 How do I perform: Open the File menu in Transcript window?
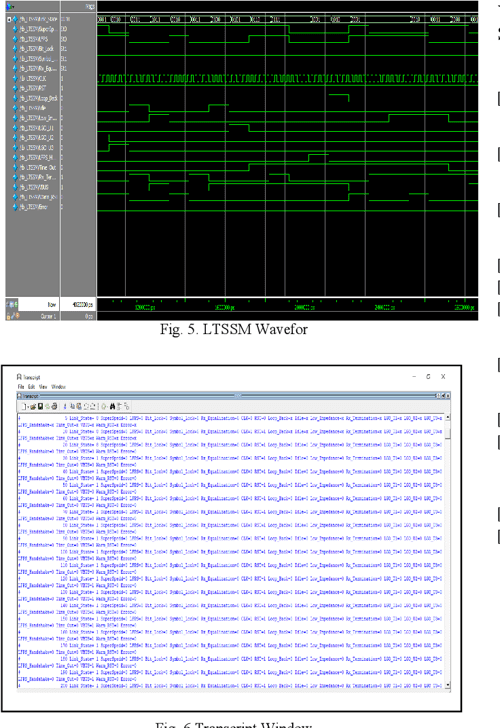(x=20, y=387)
